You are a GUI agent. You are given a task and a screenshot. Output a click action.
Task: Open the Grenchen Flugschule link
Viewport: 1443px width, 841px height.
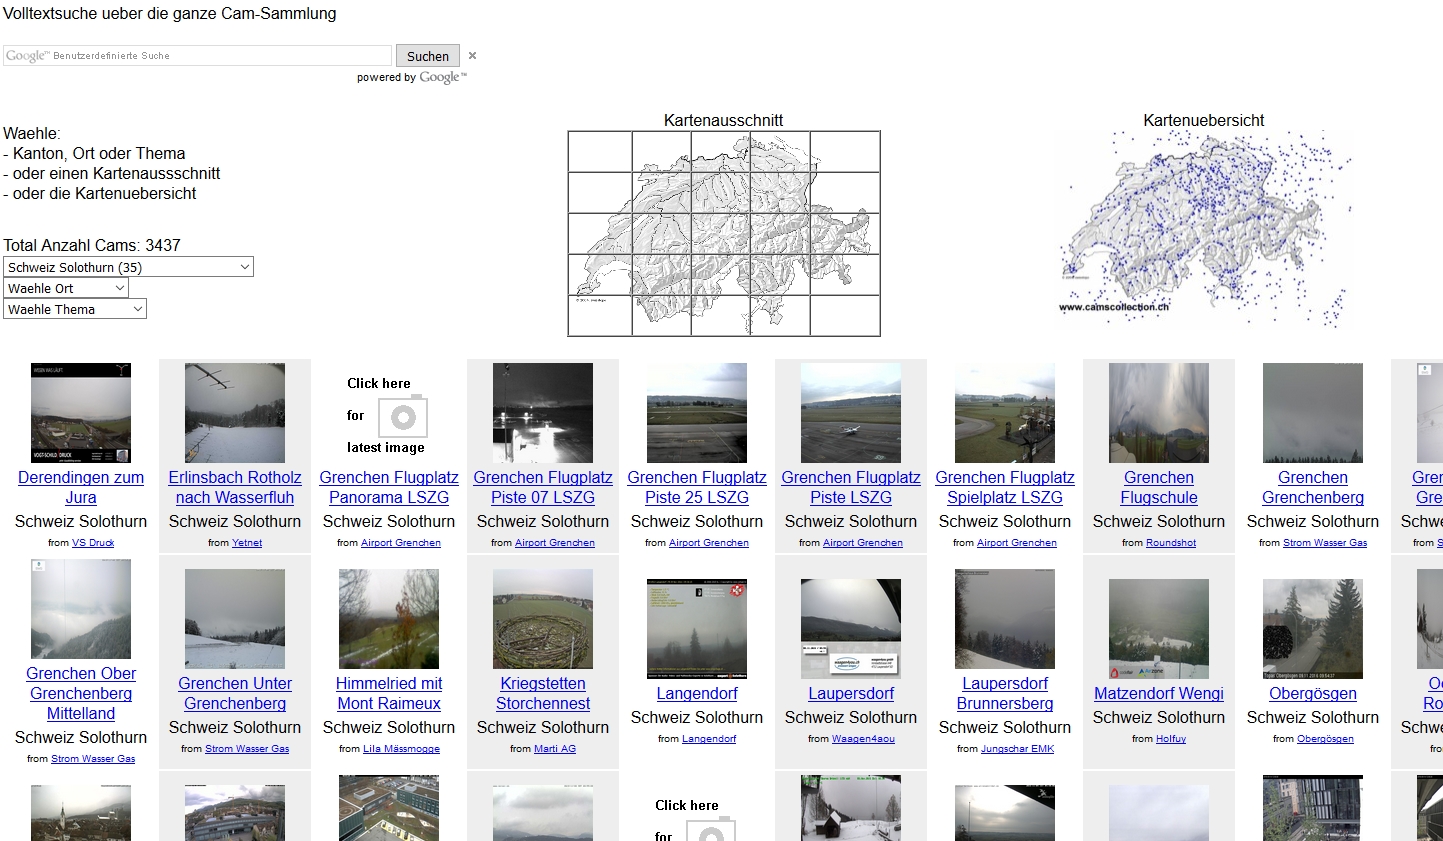pos(1159,488)
